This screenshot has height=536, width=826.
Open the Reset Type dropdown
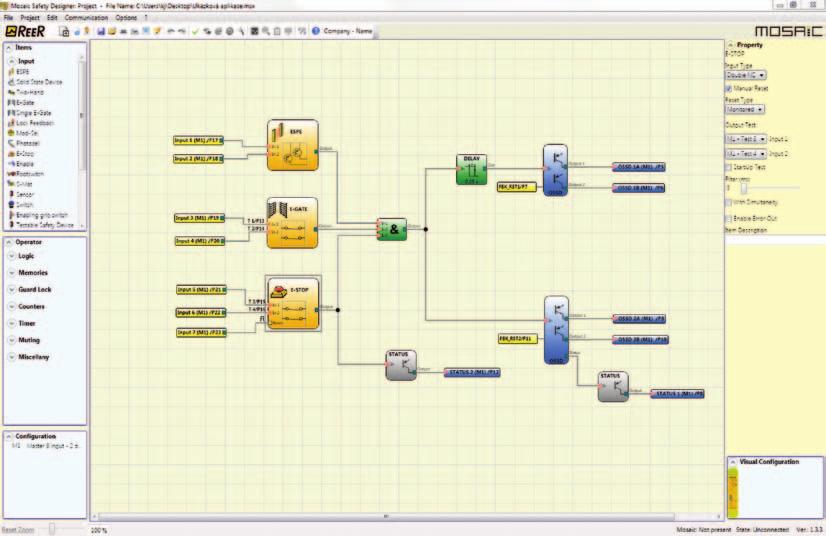pos(744,110)
